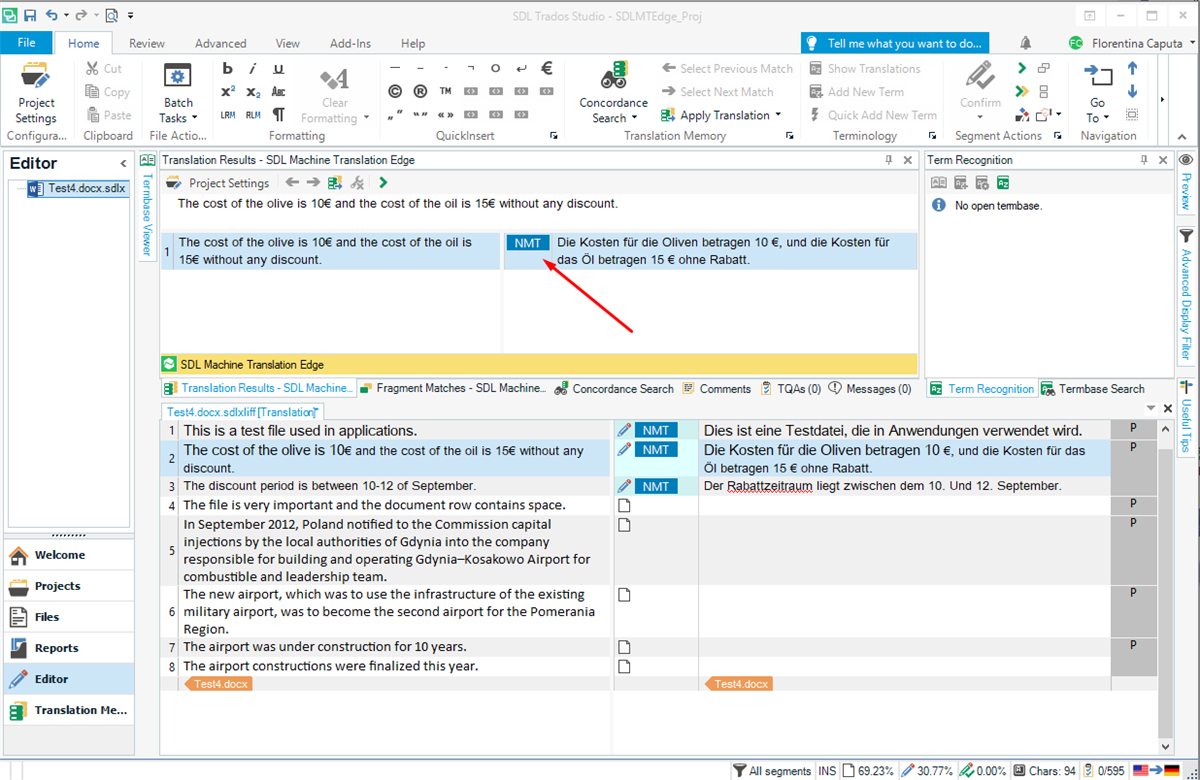This screenshot has width=1200, height=780.
Task: Click target cell of segment 4
Action: (x=904, y=506)
